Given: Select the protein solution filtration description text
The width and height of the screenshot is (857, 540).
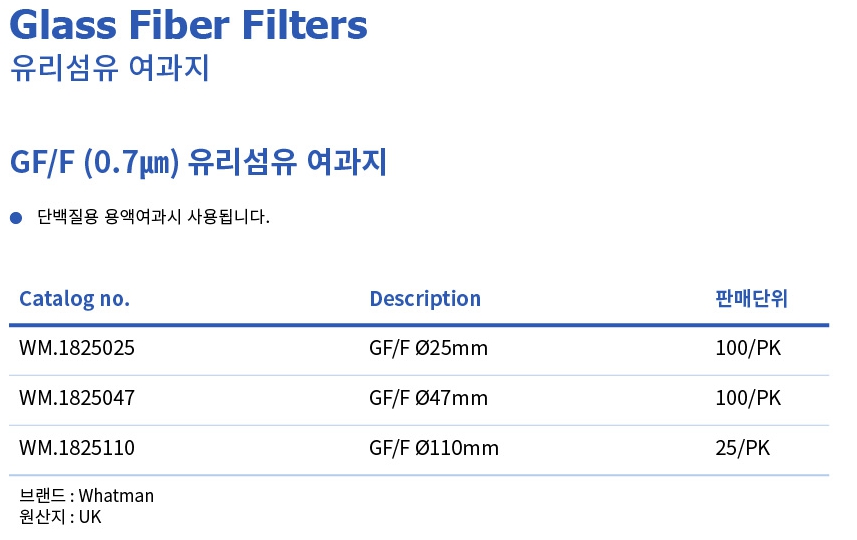Looking at the screenshot, I should coord(153,217).
